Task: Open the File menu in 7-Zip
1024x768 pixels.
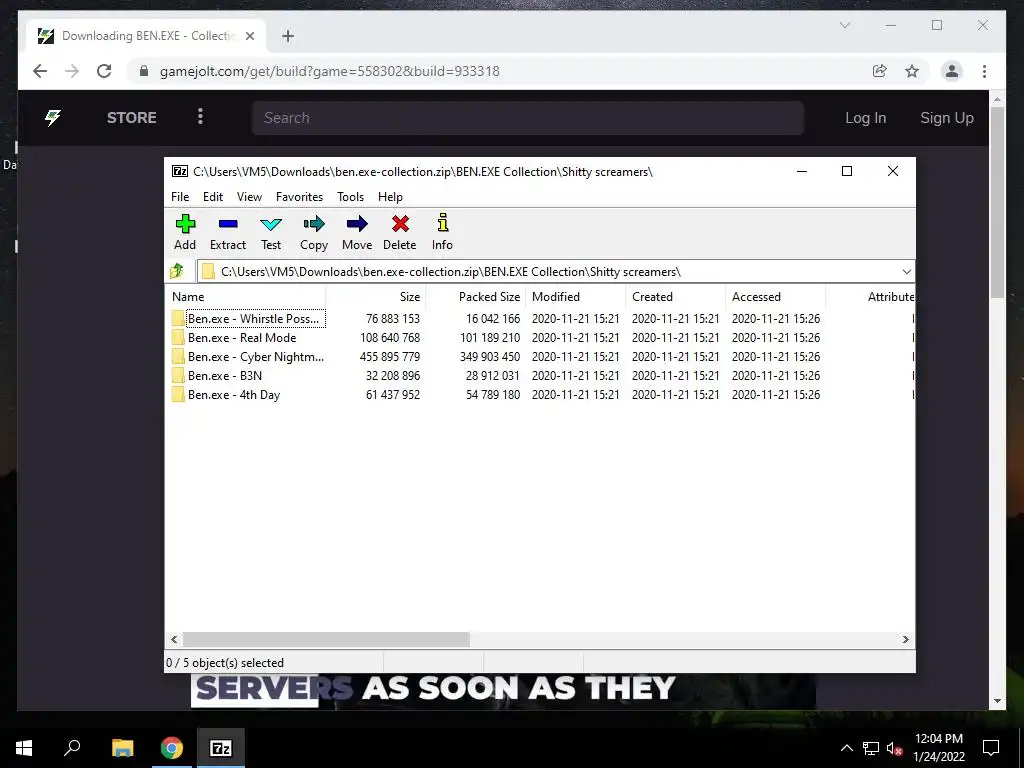Action: (180, 197)
